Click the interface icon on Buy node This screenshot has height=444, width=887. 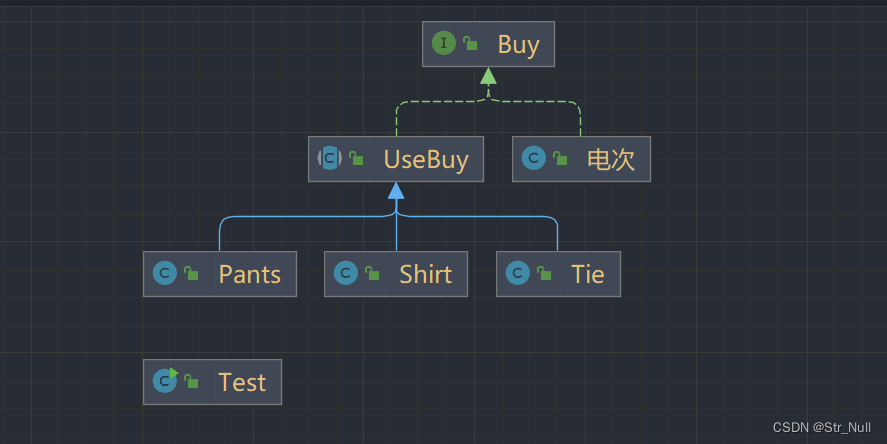pos(444,43)
